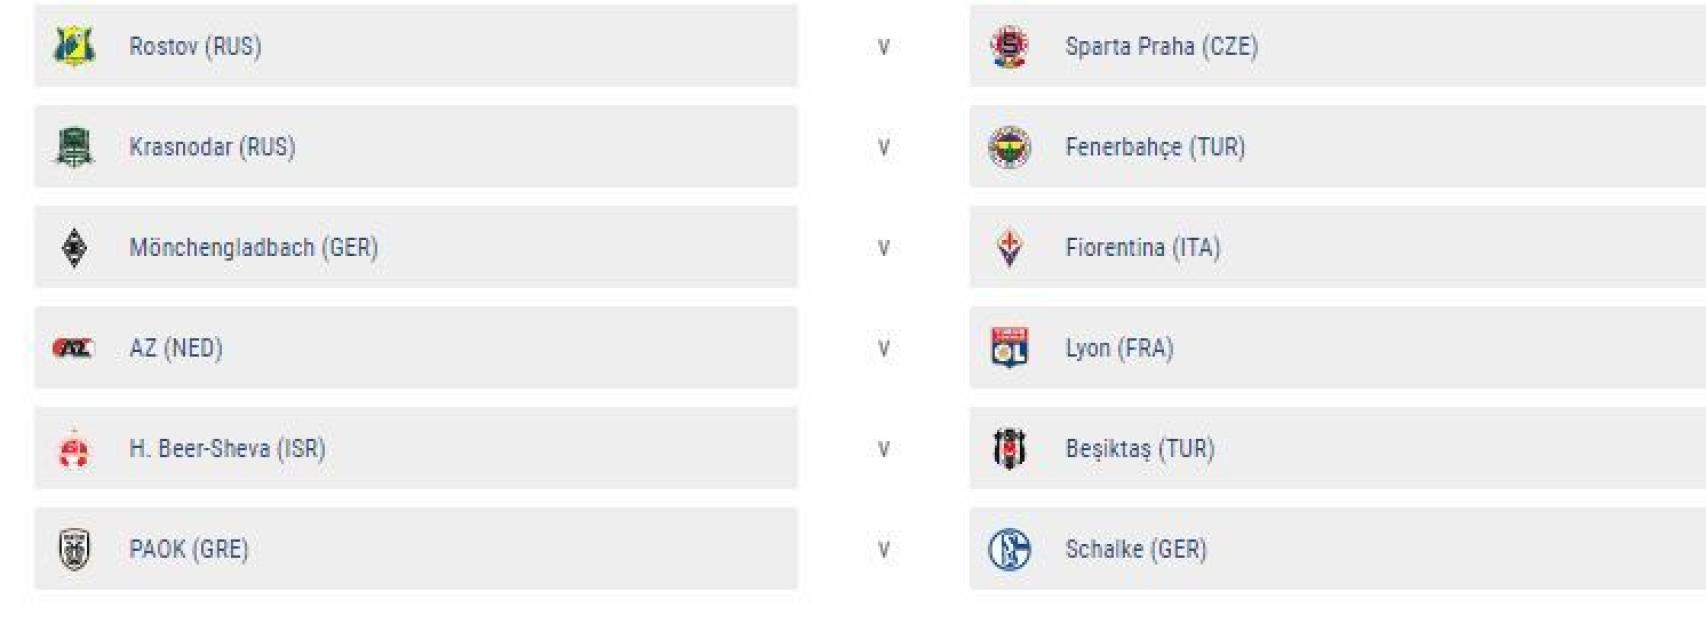The height and width of the screenshot is (640, 1706).
Task: Open the Rostov (RUS) team link
Action: 195,46
